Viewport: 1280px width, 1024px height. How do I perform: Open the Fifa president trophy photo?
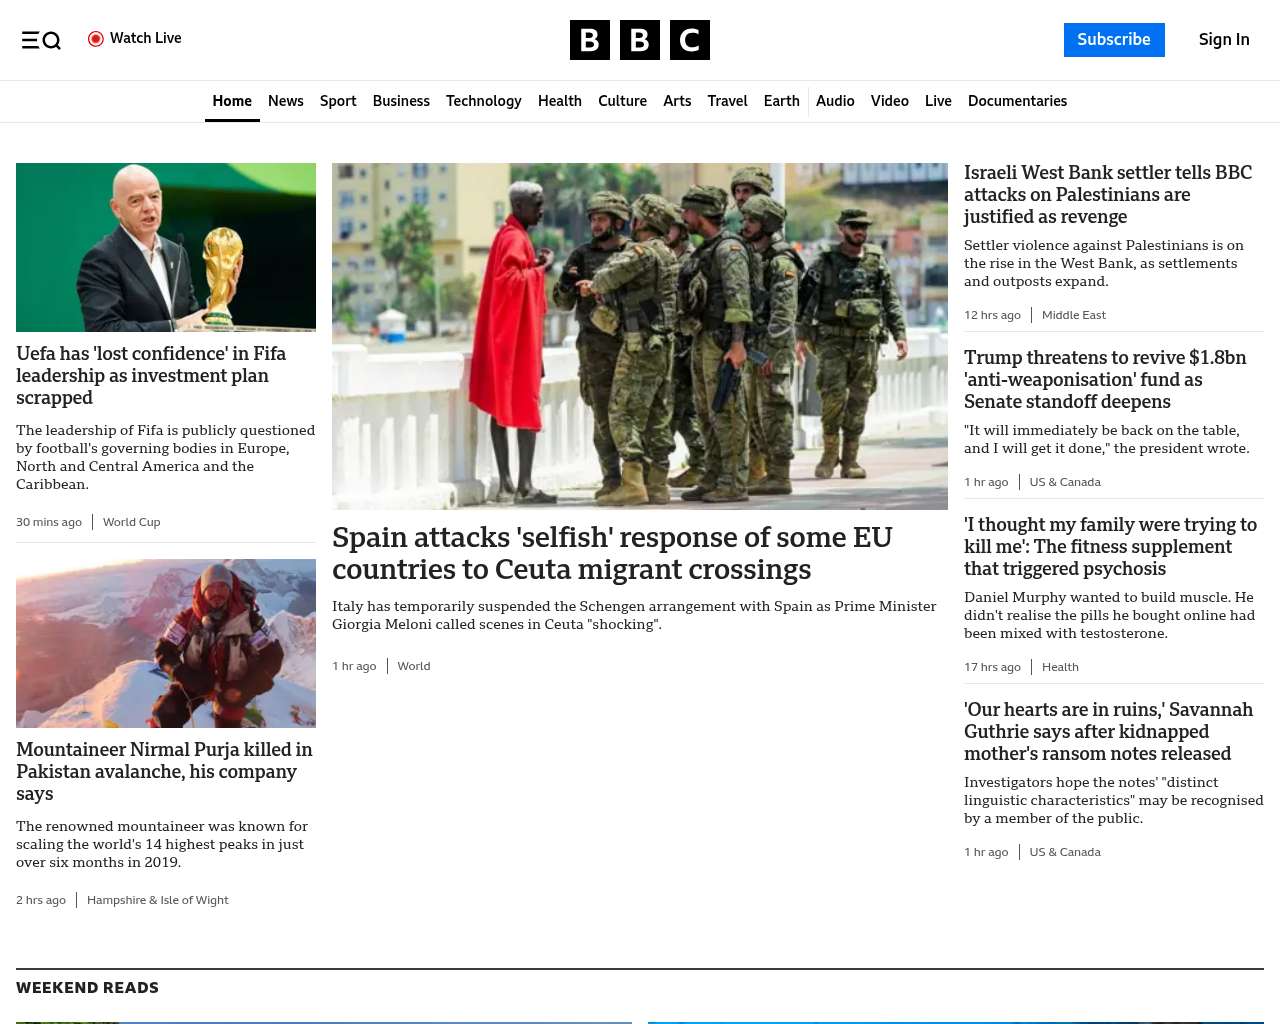[166, 247]
